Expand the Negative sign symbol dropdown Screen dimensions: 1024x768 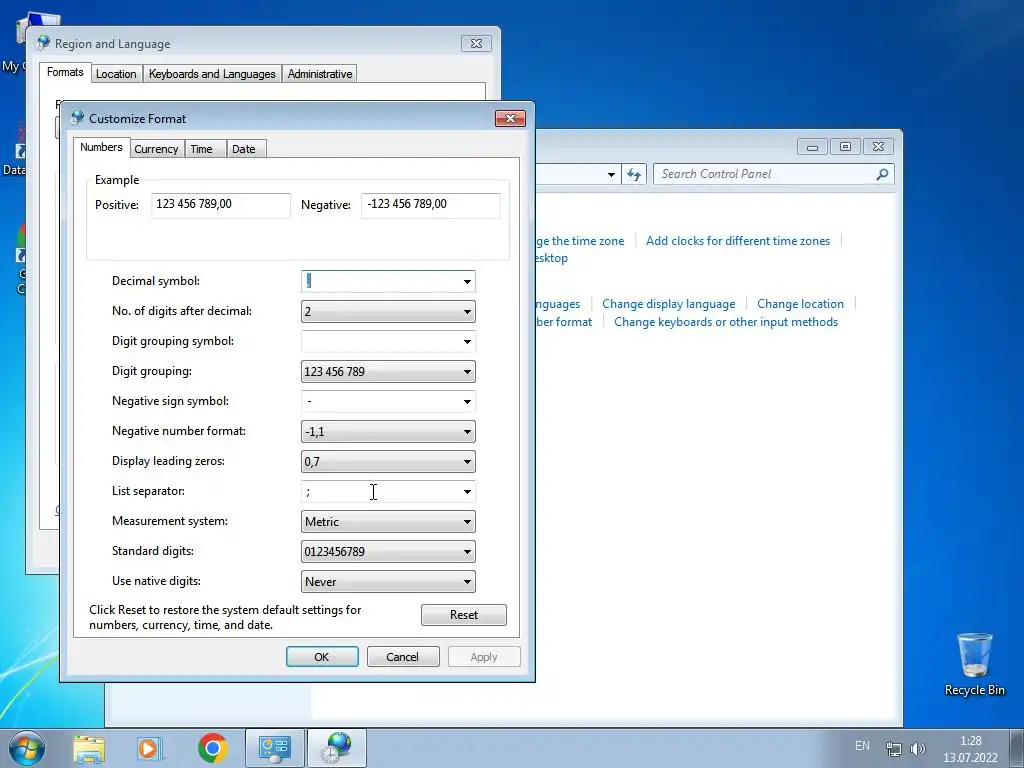467,402
